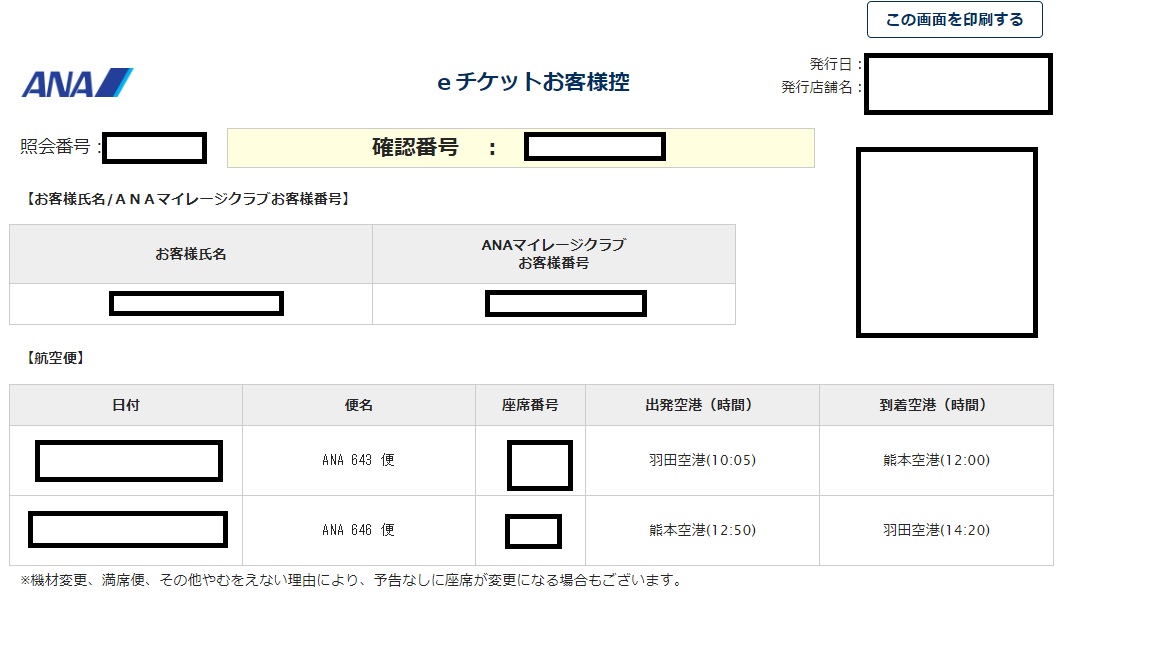The width and height of the screenshot is (1152, 648).
Task: Click the 到着空港（時間） column header
Action: pyautogui.click(x=935, y=405)
